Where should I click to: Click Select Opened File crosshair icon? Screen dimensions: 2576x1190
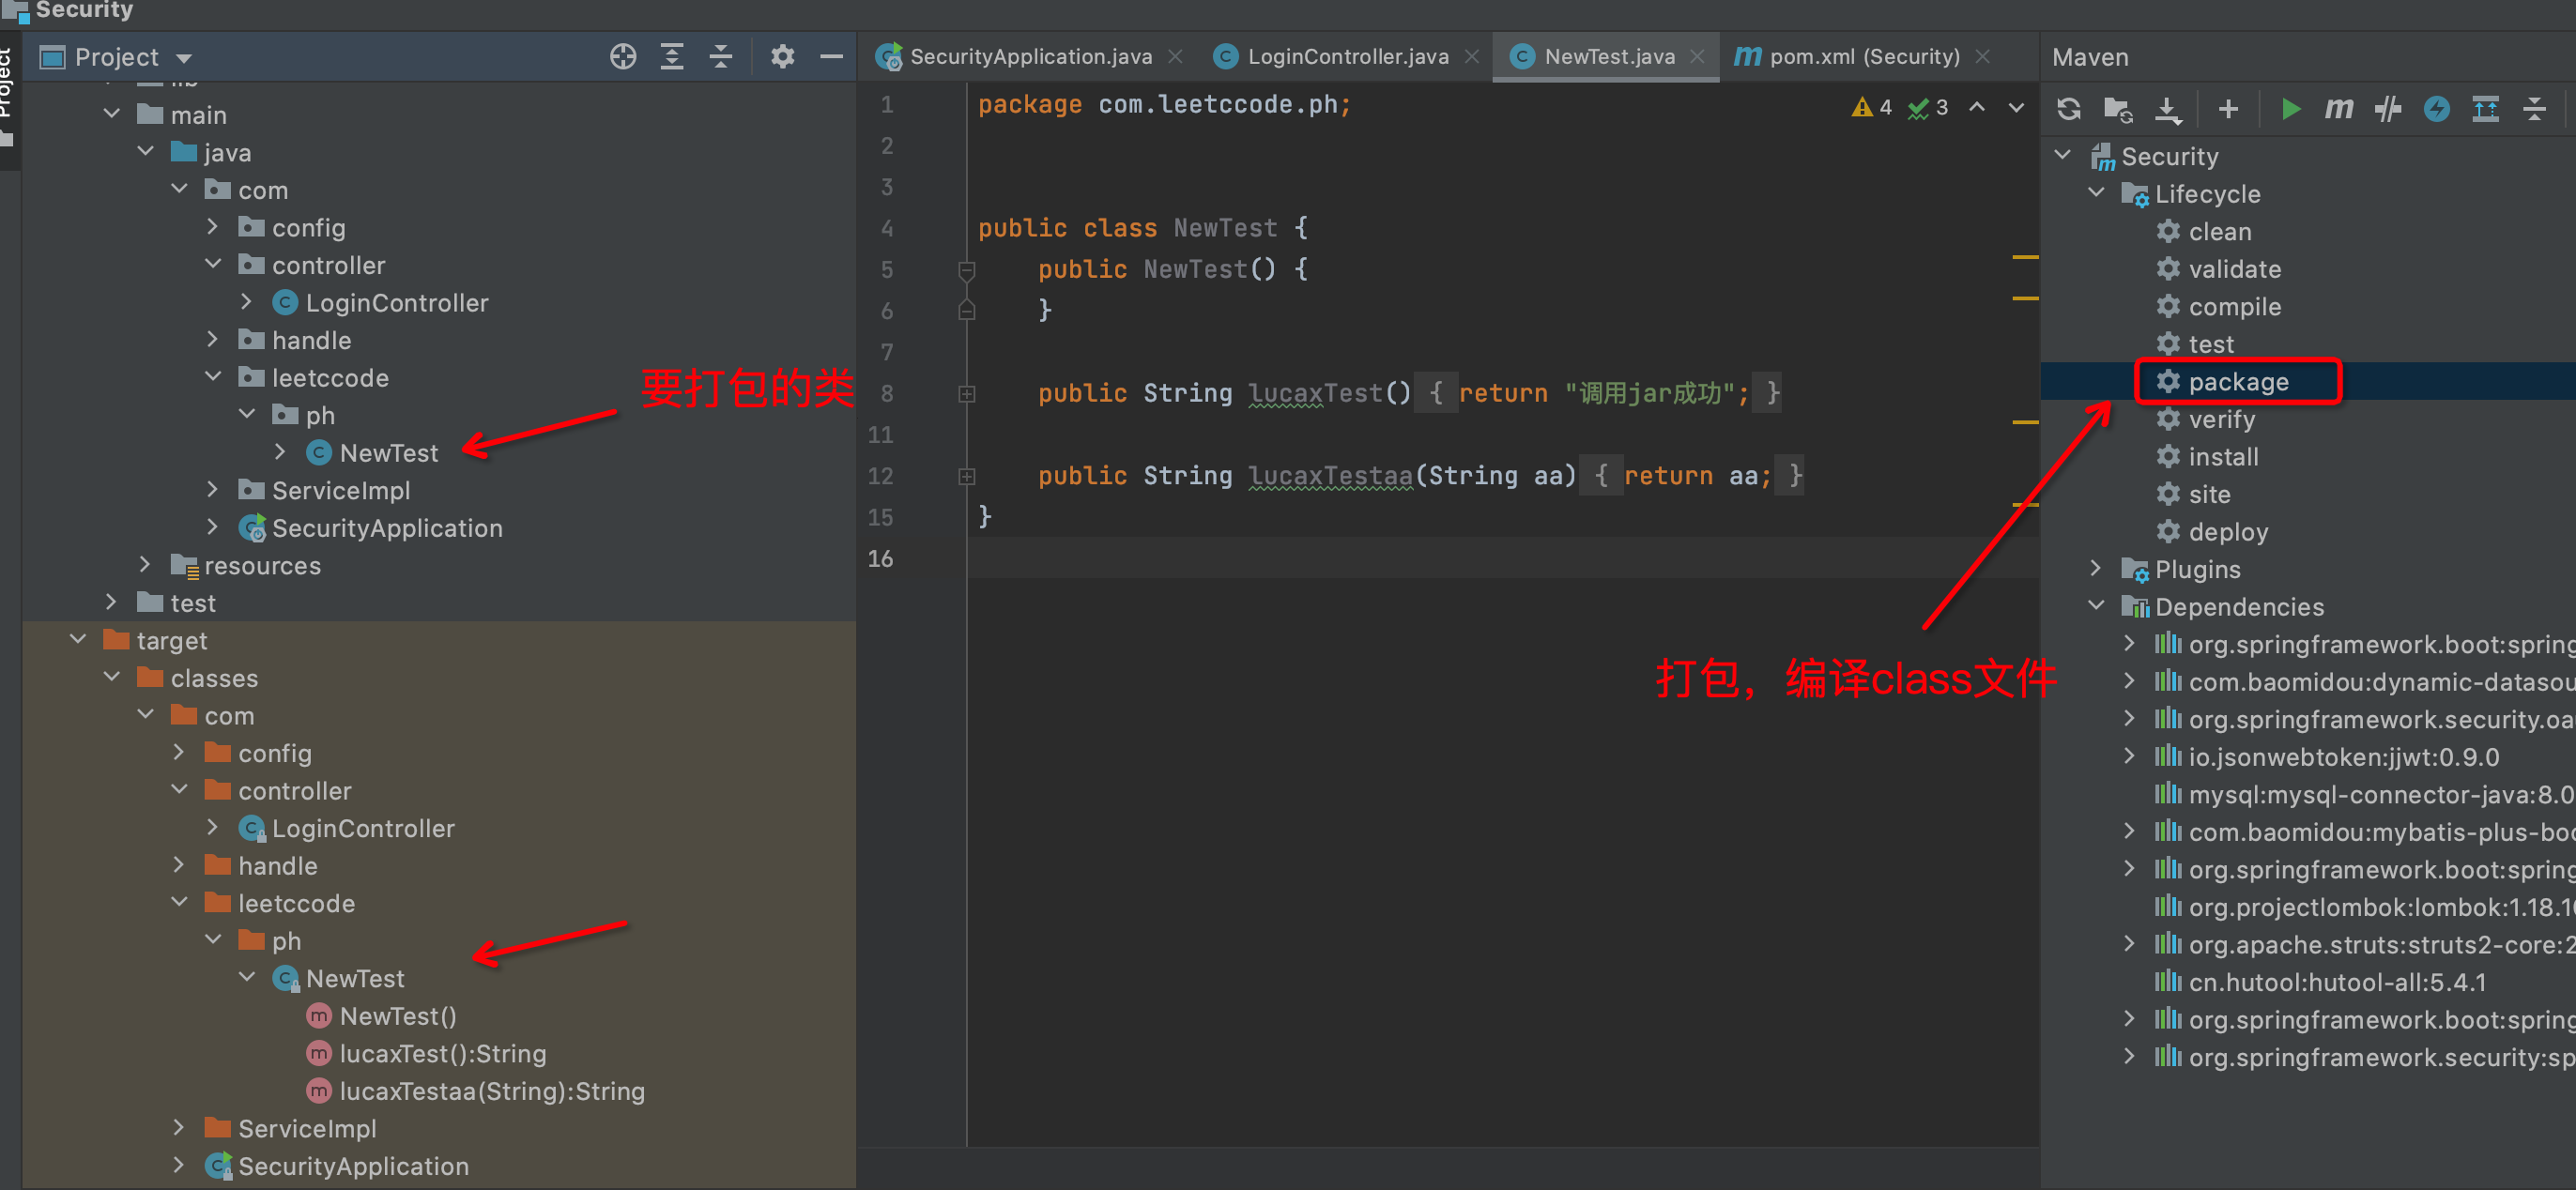[622, 57]
